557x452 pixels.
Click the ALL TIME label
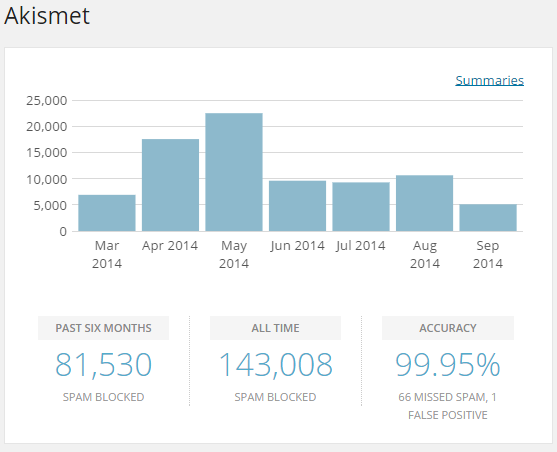click(275, 328)
